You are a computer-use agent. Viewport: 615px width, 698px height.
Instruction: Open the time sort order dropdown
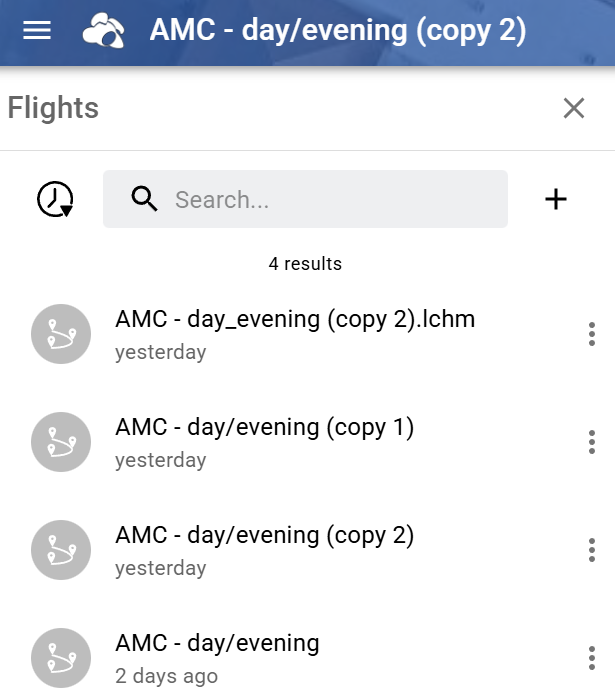55,200
